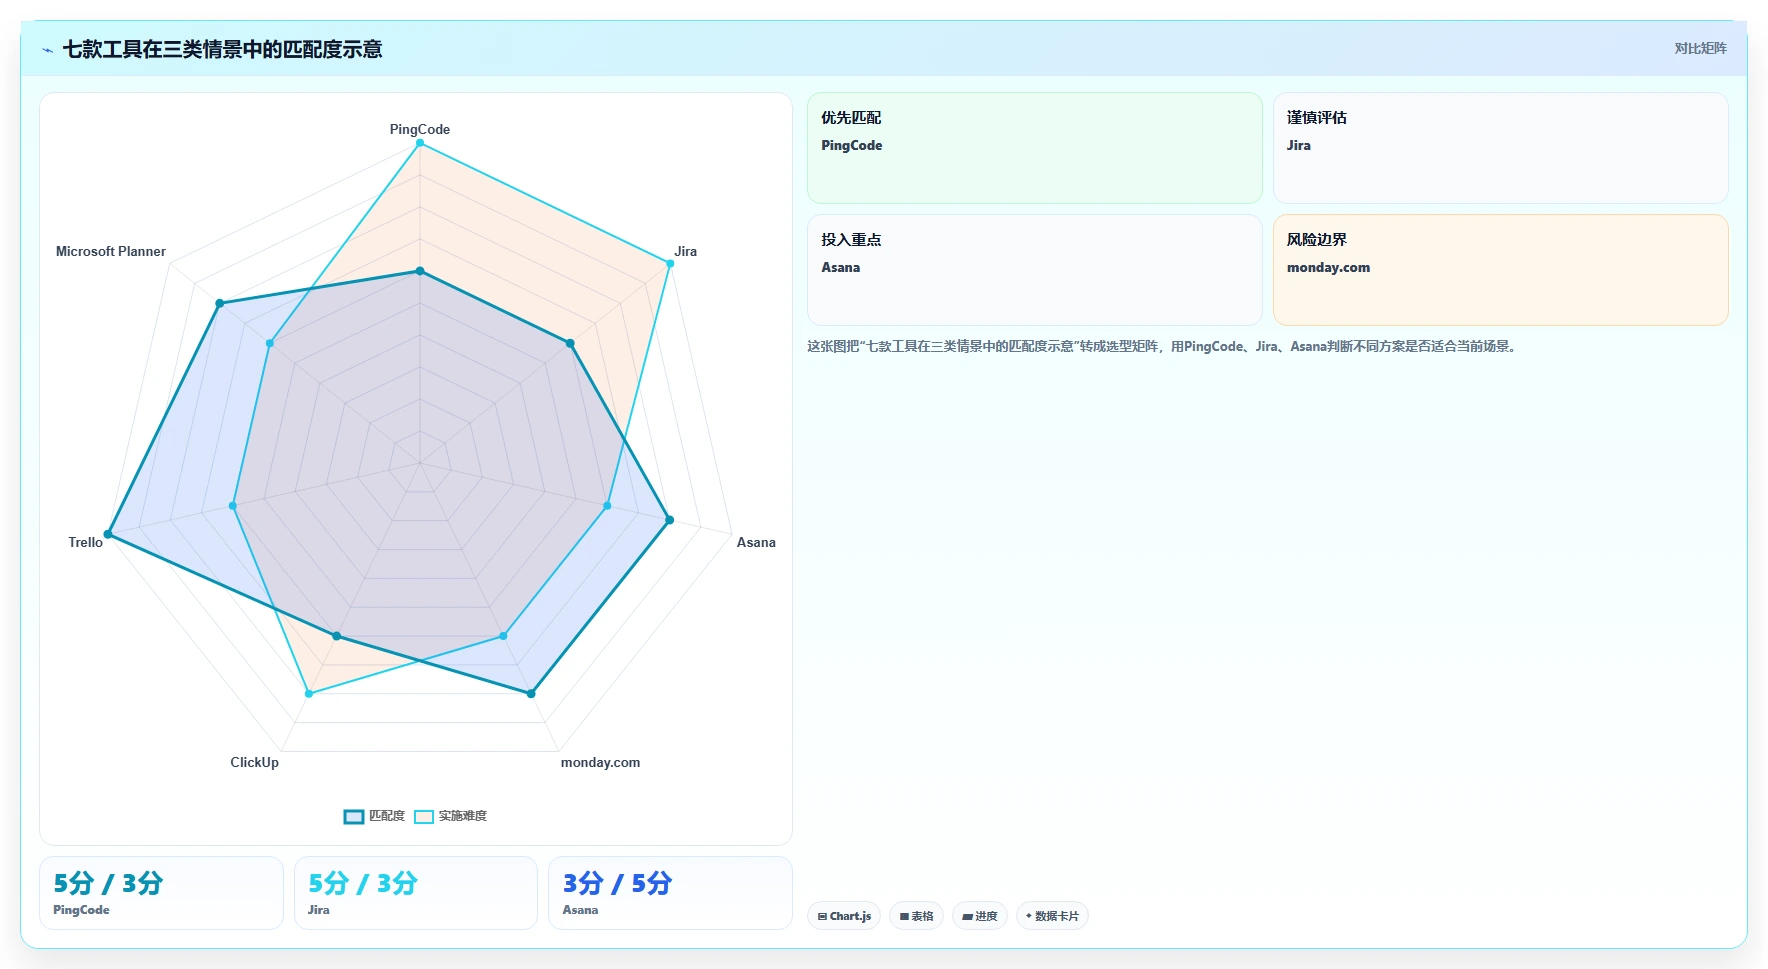Click the 匹配度 data point at Asana

point(670,520)
